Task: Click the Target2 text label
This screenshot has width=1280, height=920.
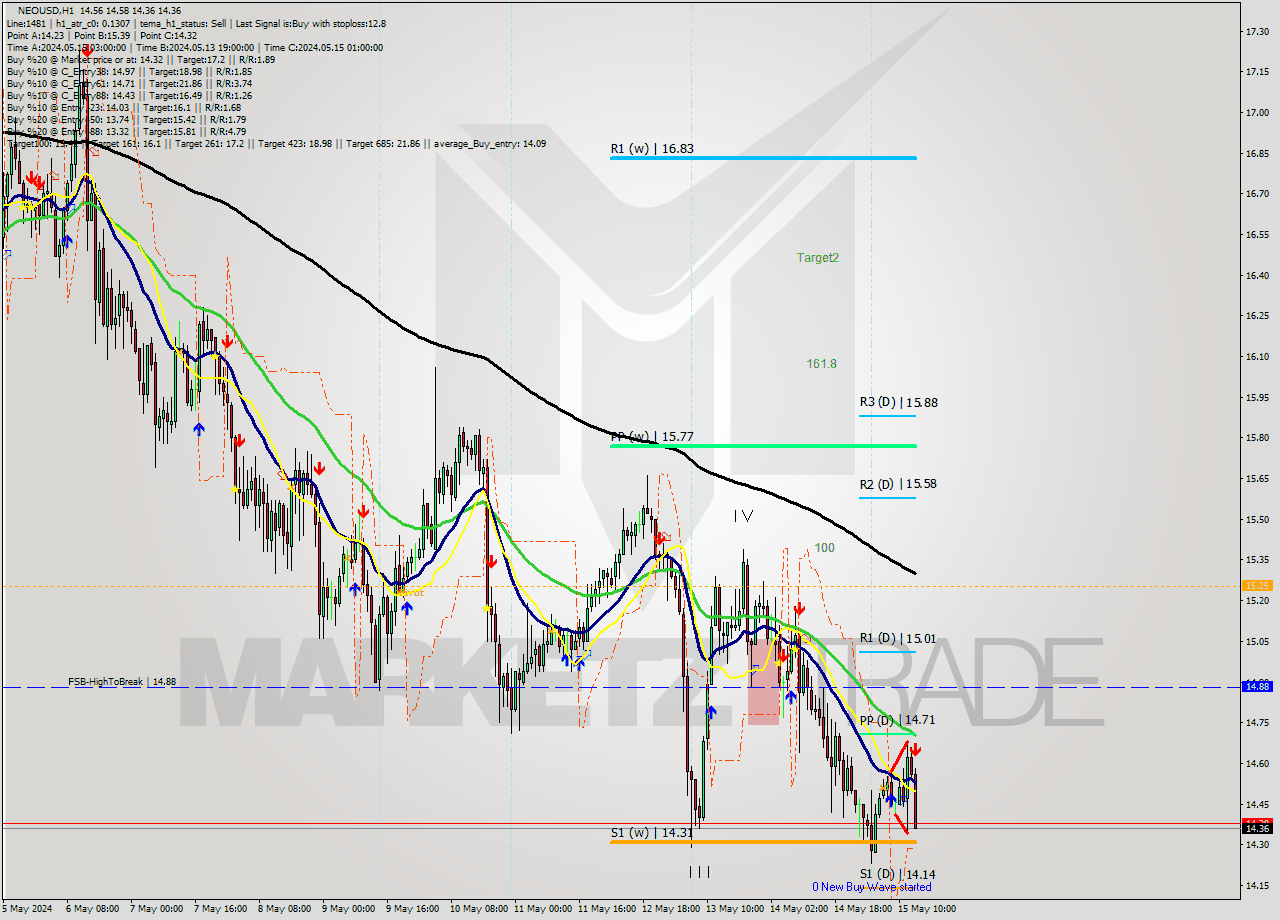Action: (817, 258)
